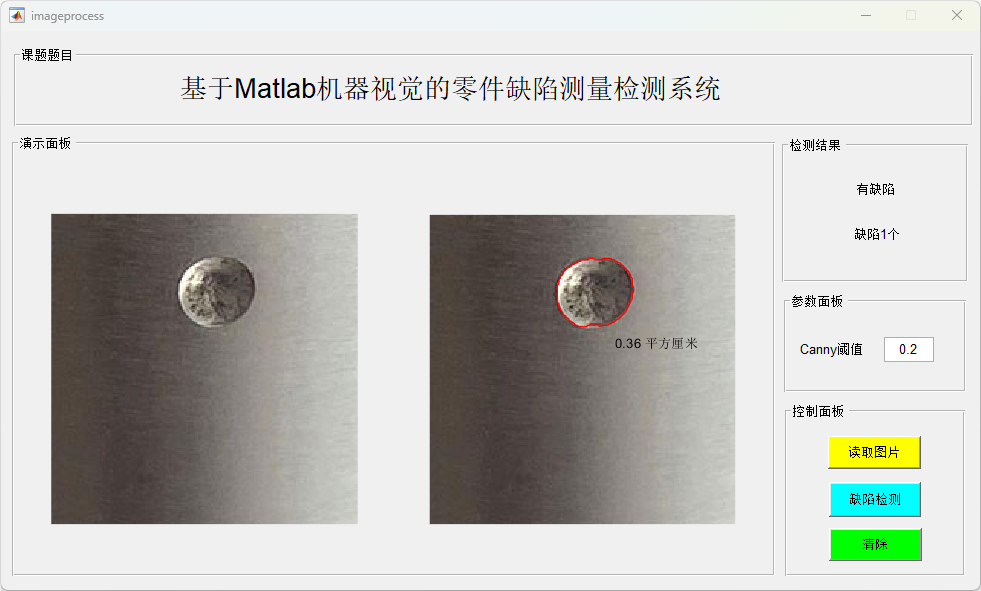Select the original part image on left
The width and height of the screenshot is (981, 591).
click(204, 369)
